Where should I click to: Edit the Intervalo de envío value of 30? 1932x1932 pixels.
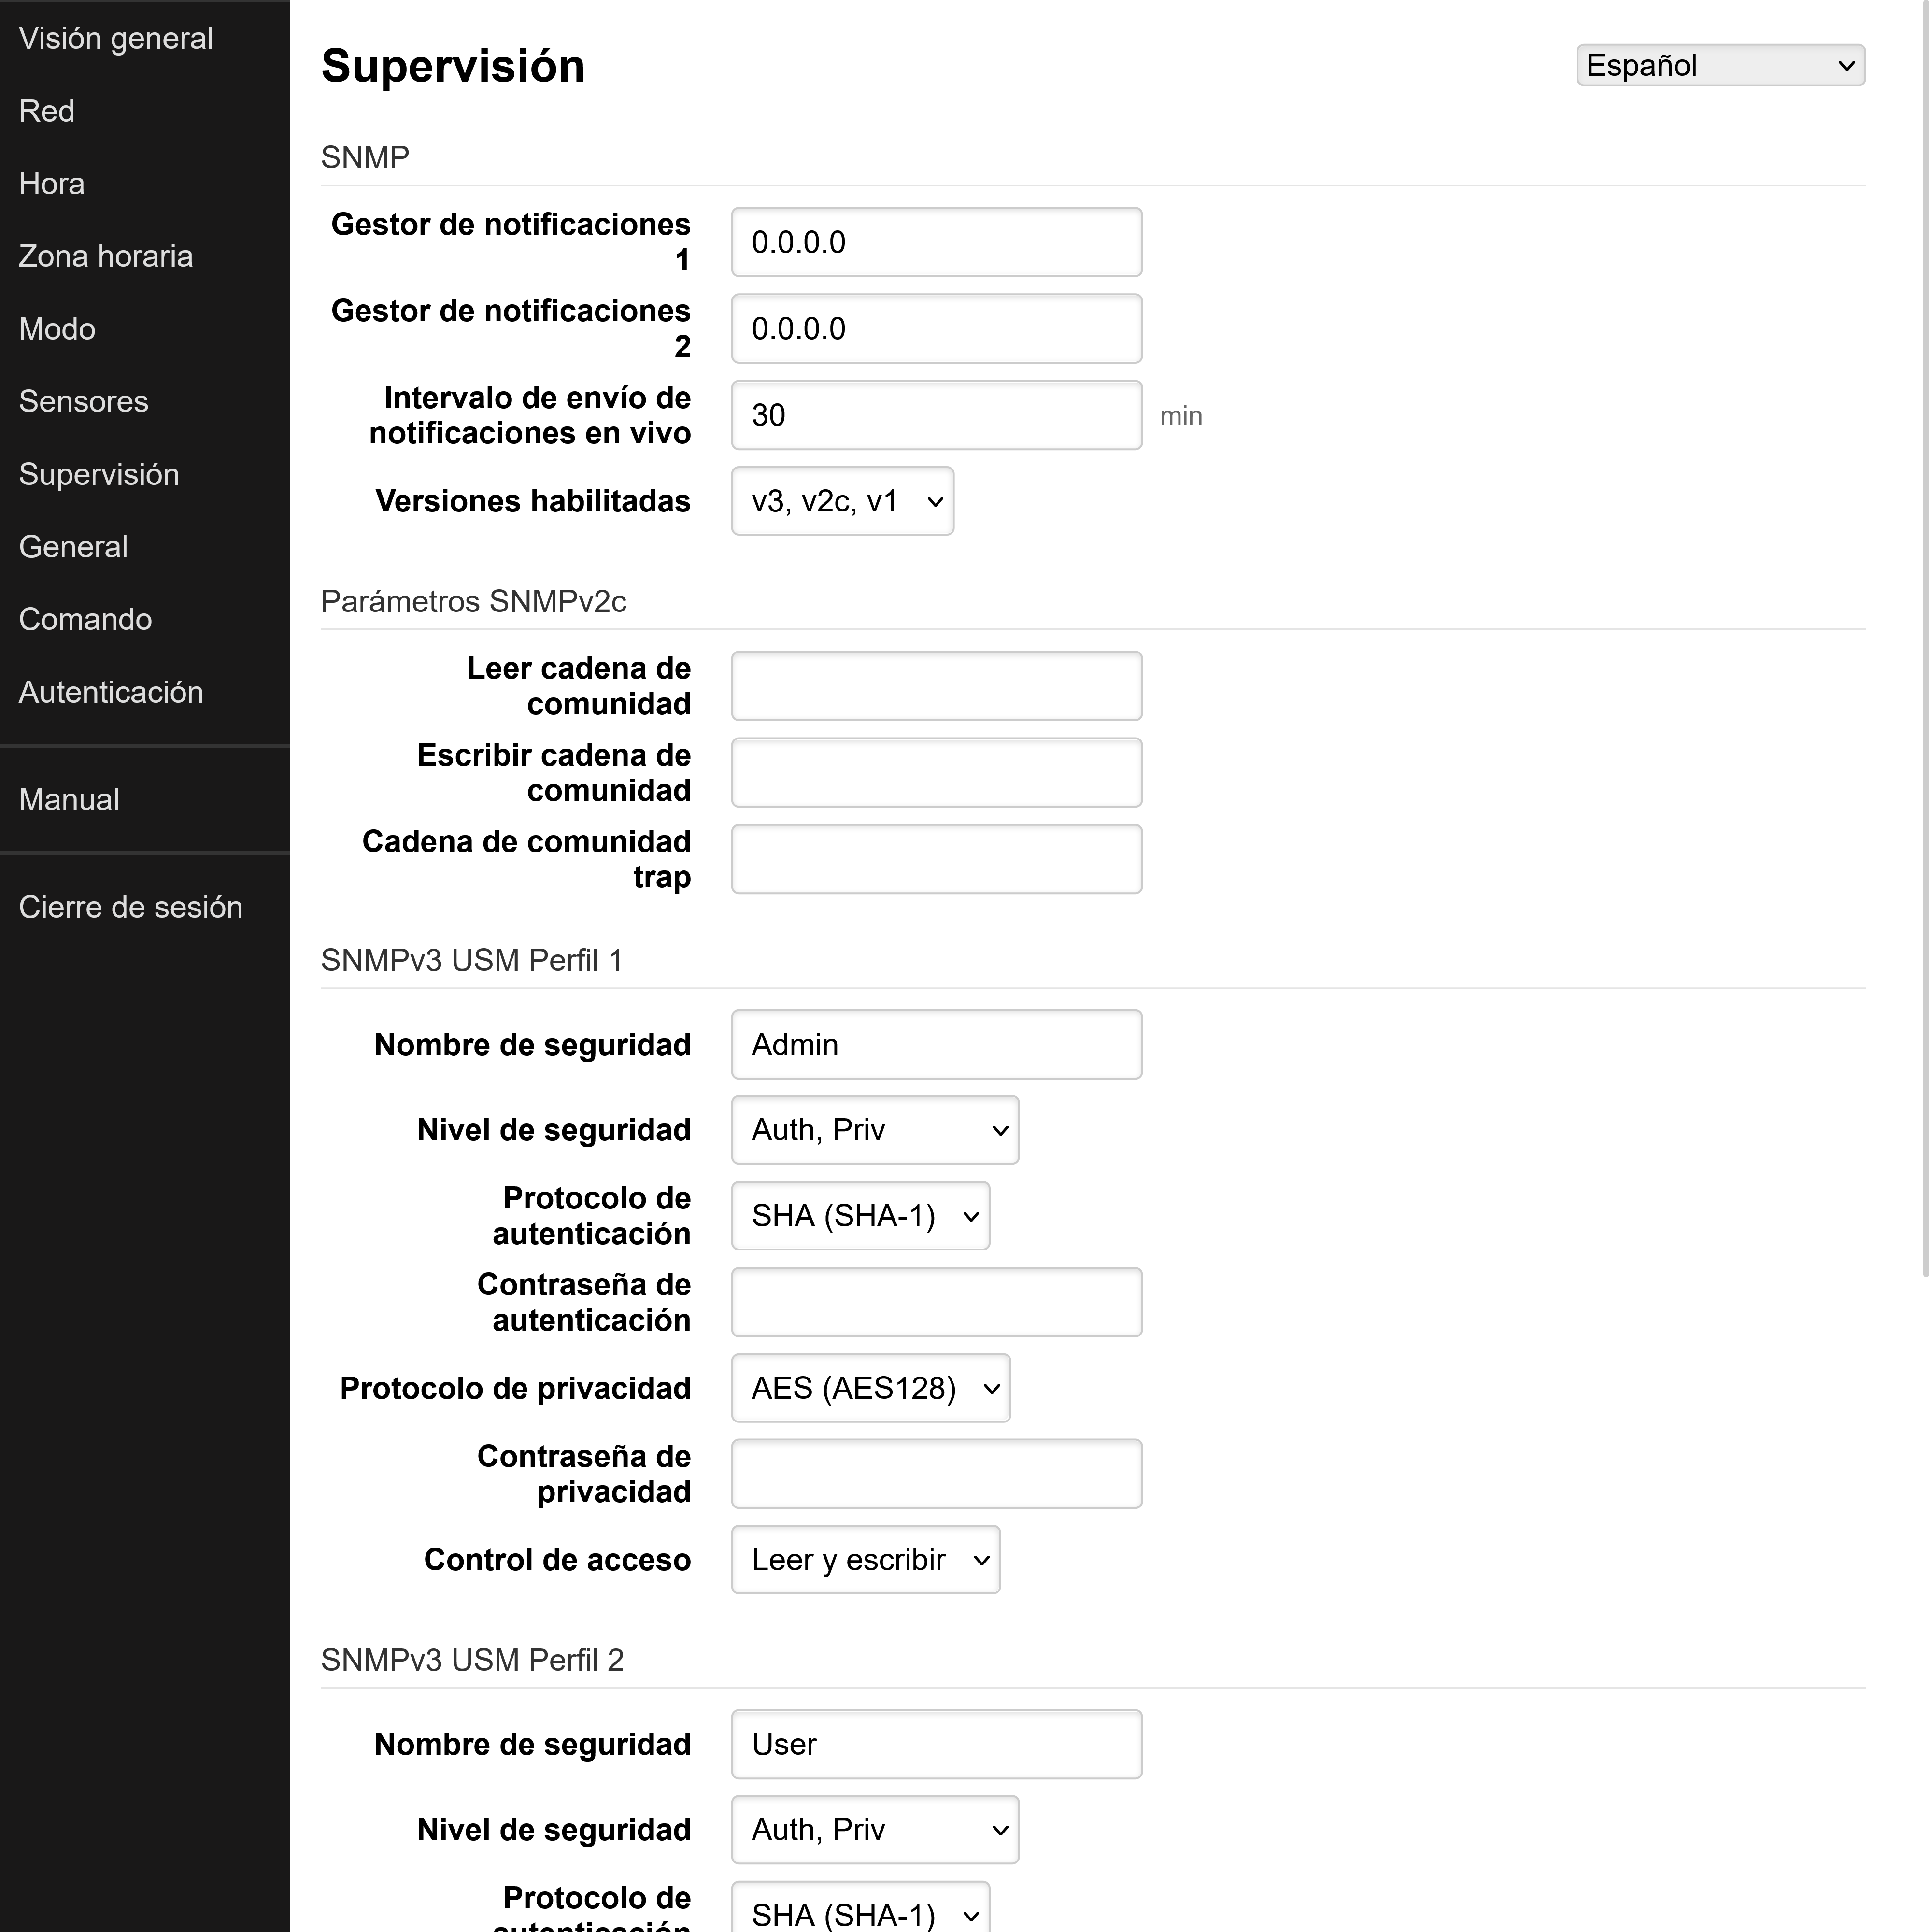point(935,414)
